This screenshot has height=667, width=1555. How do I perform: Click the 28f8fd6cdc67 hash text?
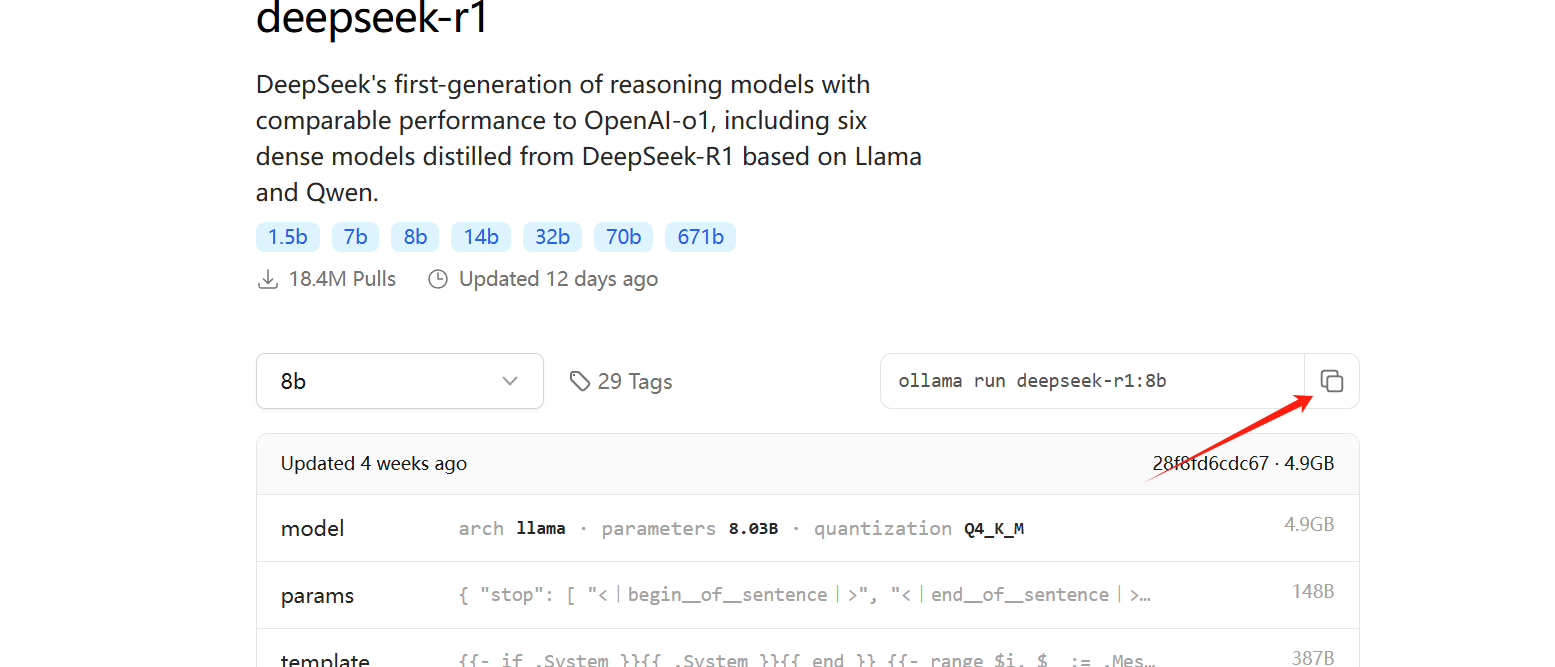[1210, 464]
